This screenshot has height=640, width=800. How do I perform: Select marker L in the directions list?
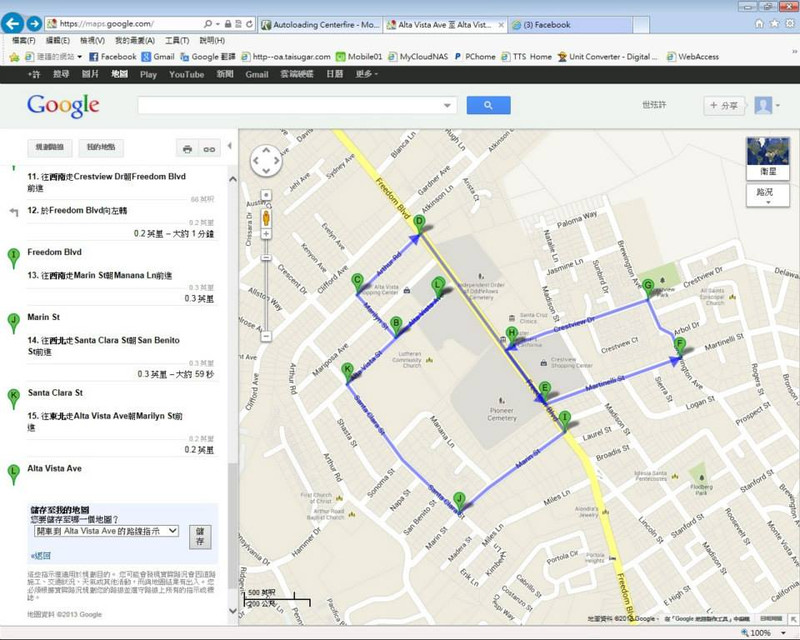pos(14,474)
